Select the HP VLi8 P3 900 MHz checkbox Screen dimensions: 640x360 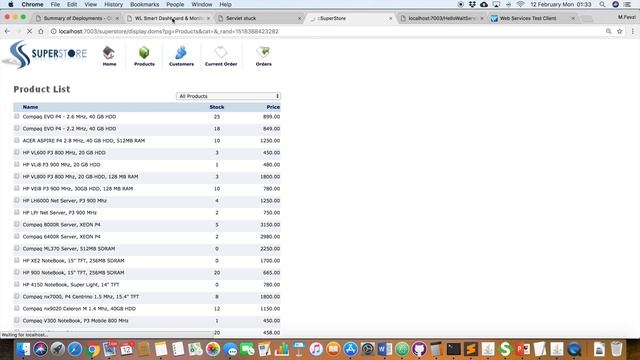click(x=17, y=164)
